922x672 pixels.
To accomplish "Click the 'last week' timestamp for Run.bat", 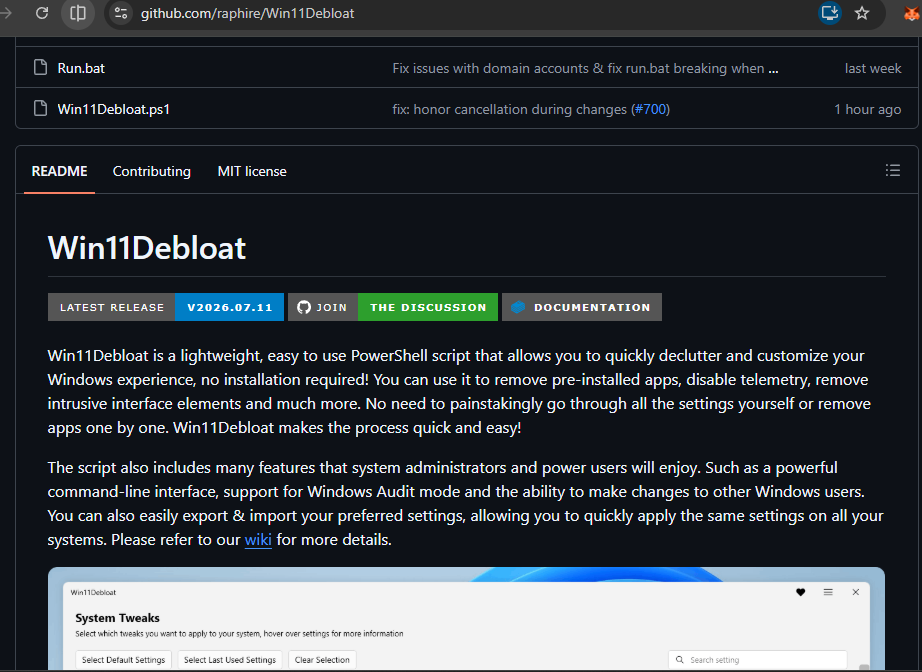I will click(873, 68).
